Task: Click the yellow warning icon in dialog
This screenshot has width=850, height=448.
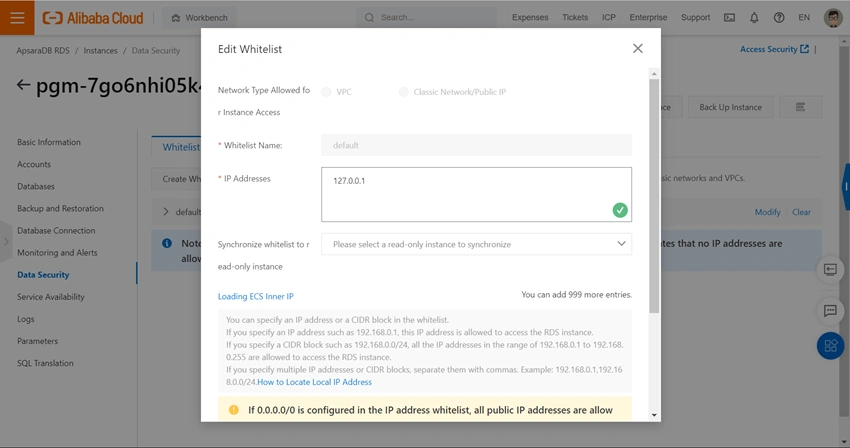Action: point(234,409)
